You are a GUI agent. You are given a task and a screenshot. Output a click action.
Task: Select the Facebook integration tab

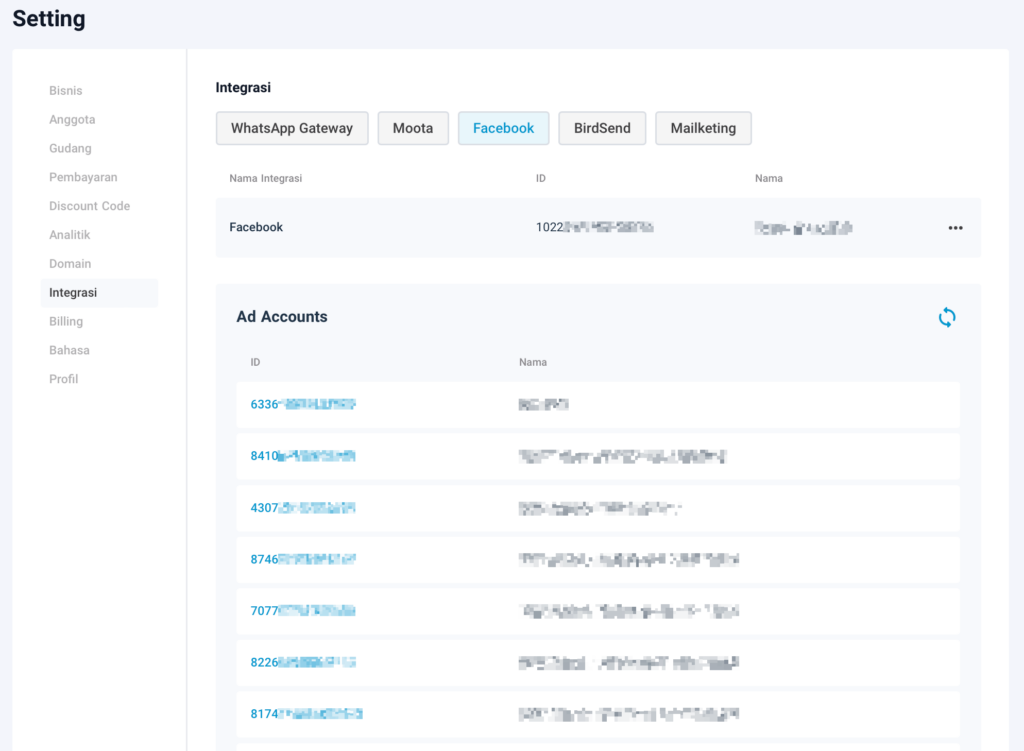click(x=504, y=128)
